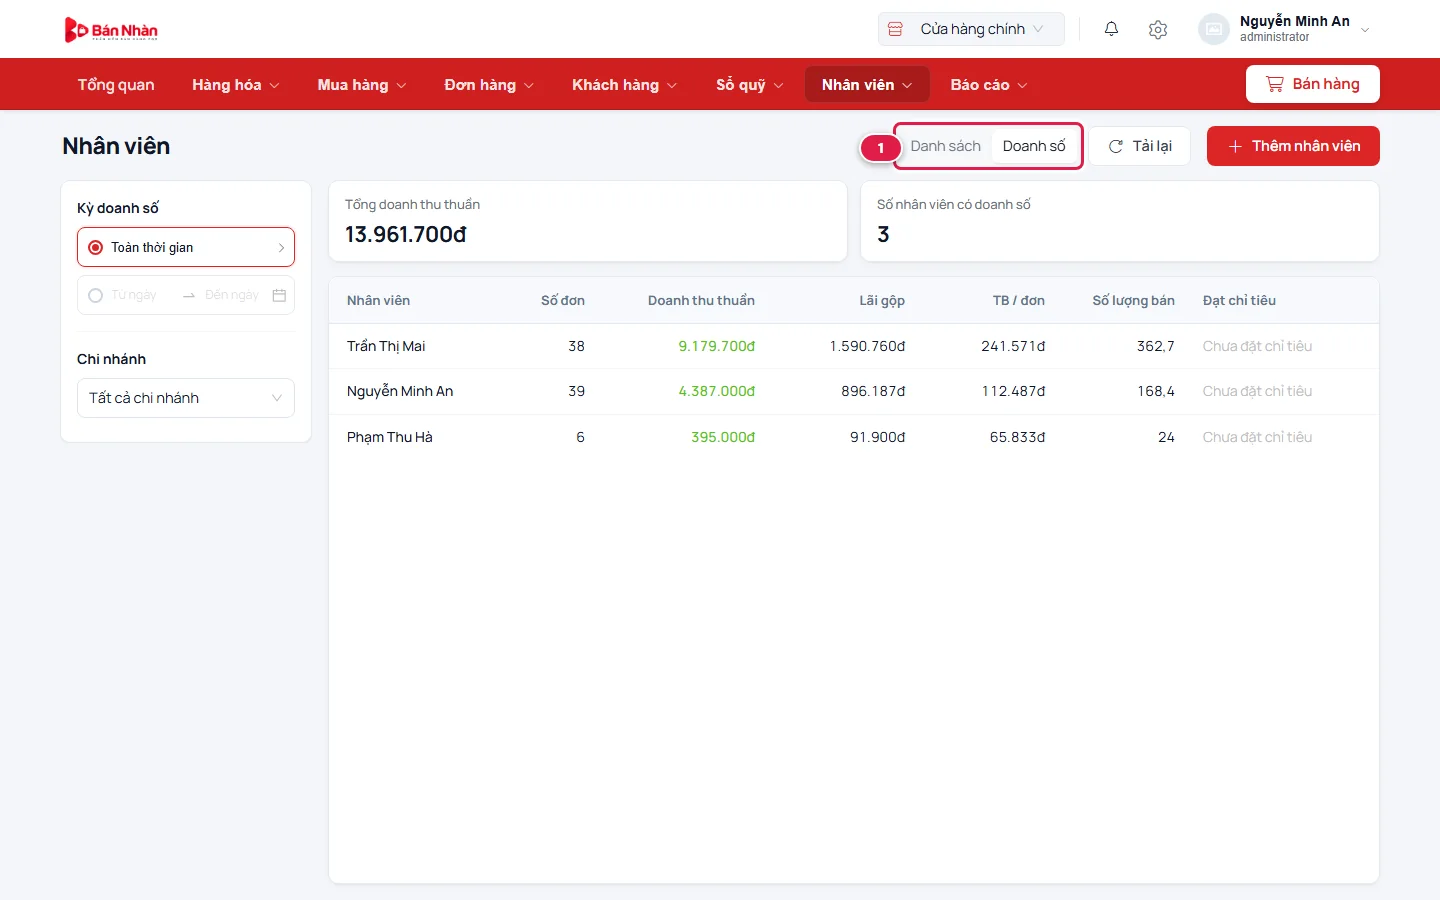Viewport: 1440px width, 900px height.
Task: Switch to the Danh sách tab
Action: (x=945, y=146)
